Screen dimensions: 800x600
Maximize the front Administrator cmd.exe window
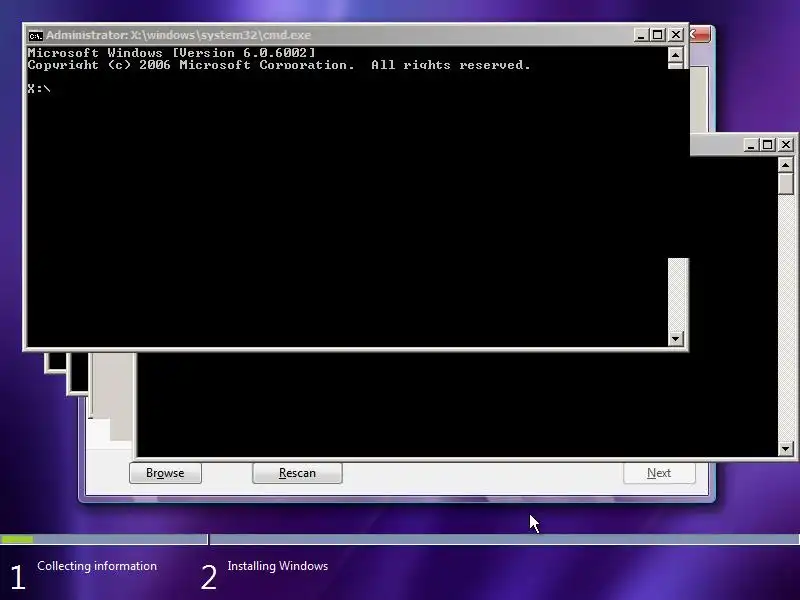click(x=658, y=35)
